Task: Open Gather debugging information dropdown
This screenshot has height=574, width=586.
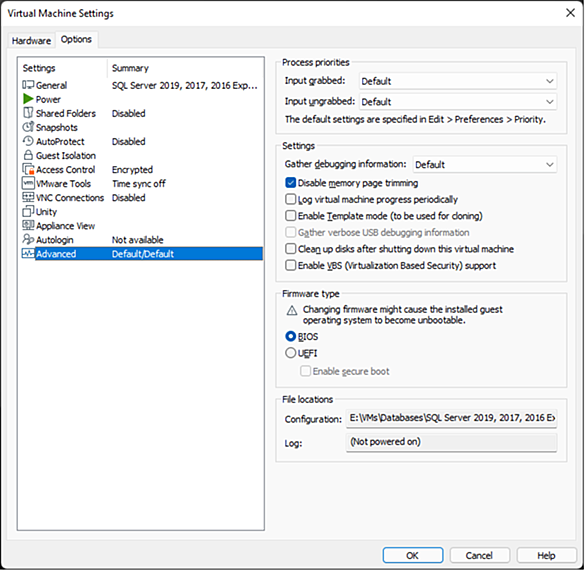Action: click(x=485, y=164)
